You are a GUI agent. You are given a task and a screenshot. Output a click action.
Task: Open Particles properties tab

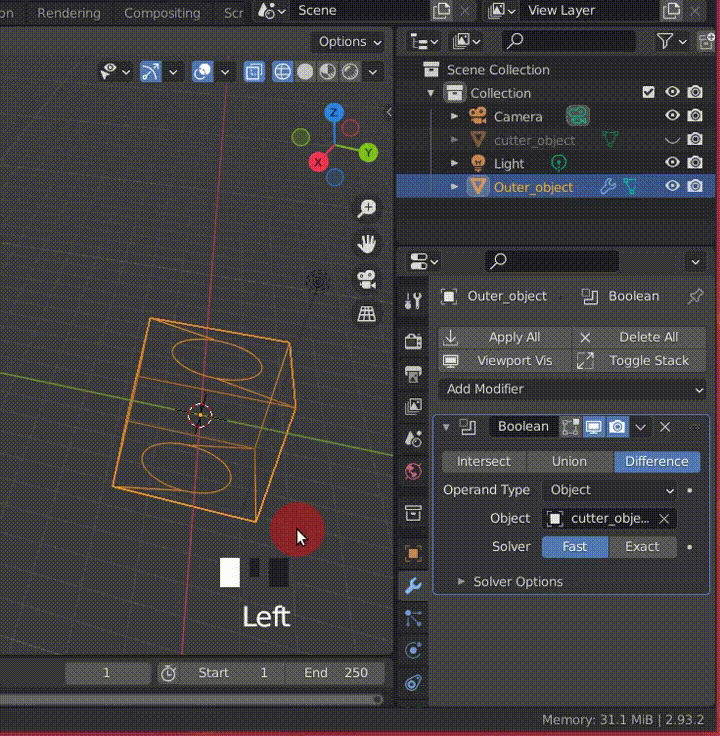point(413,619)
